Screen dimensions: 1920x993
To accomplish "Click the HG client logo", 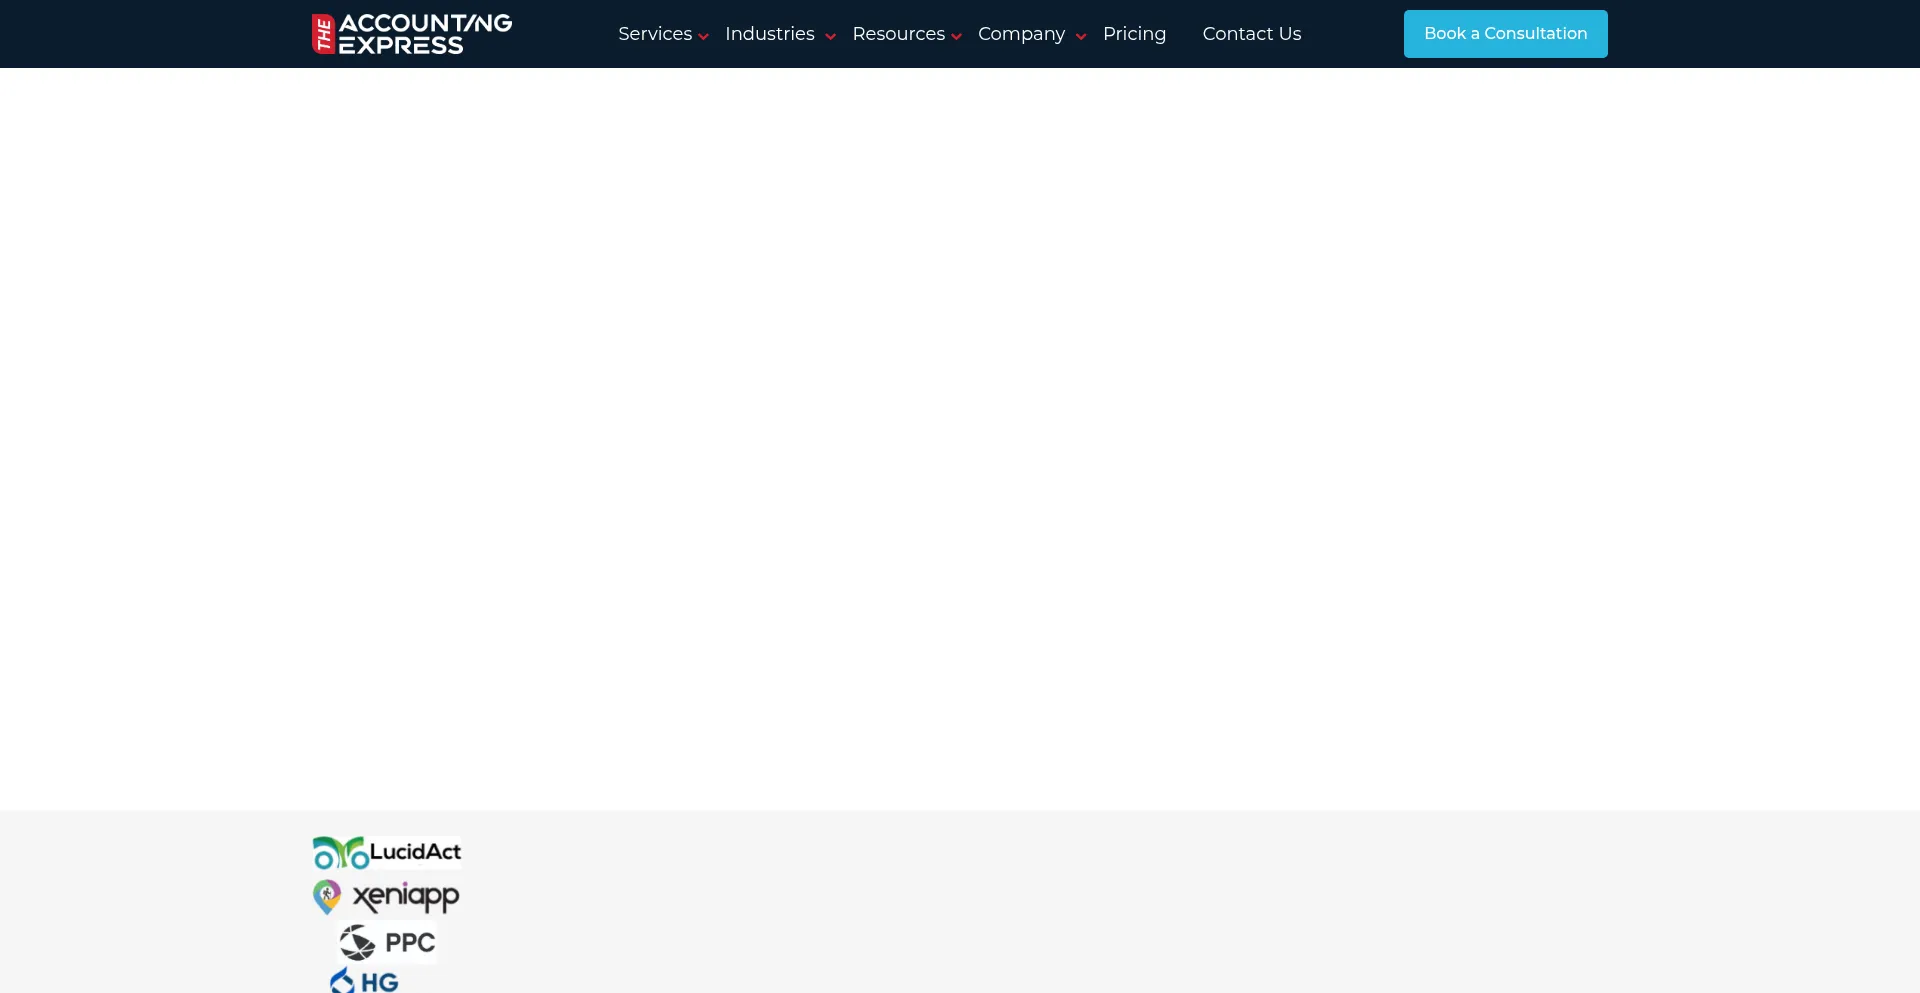I will (365, 981).
